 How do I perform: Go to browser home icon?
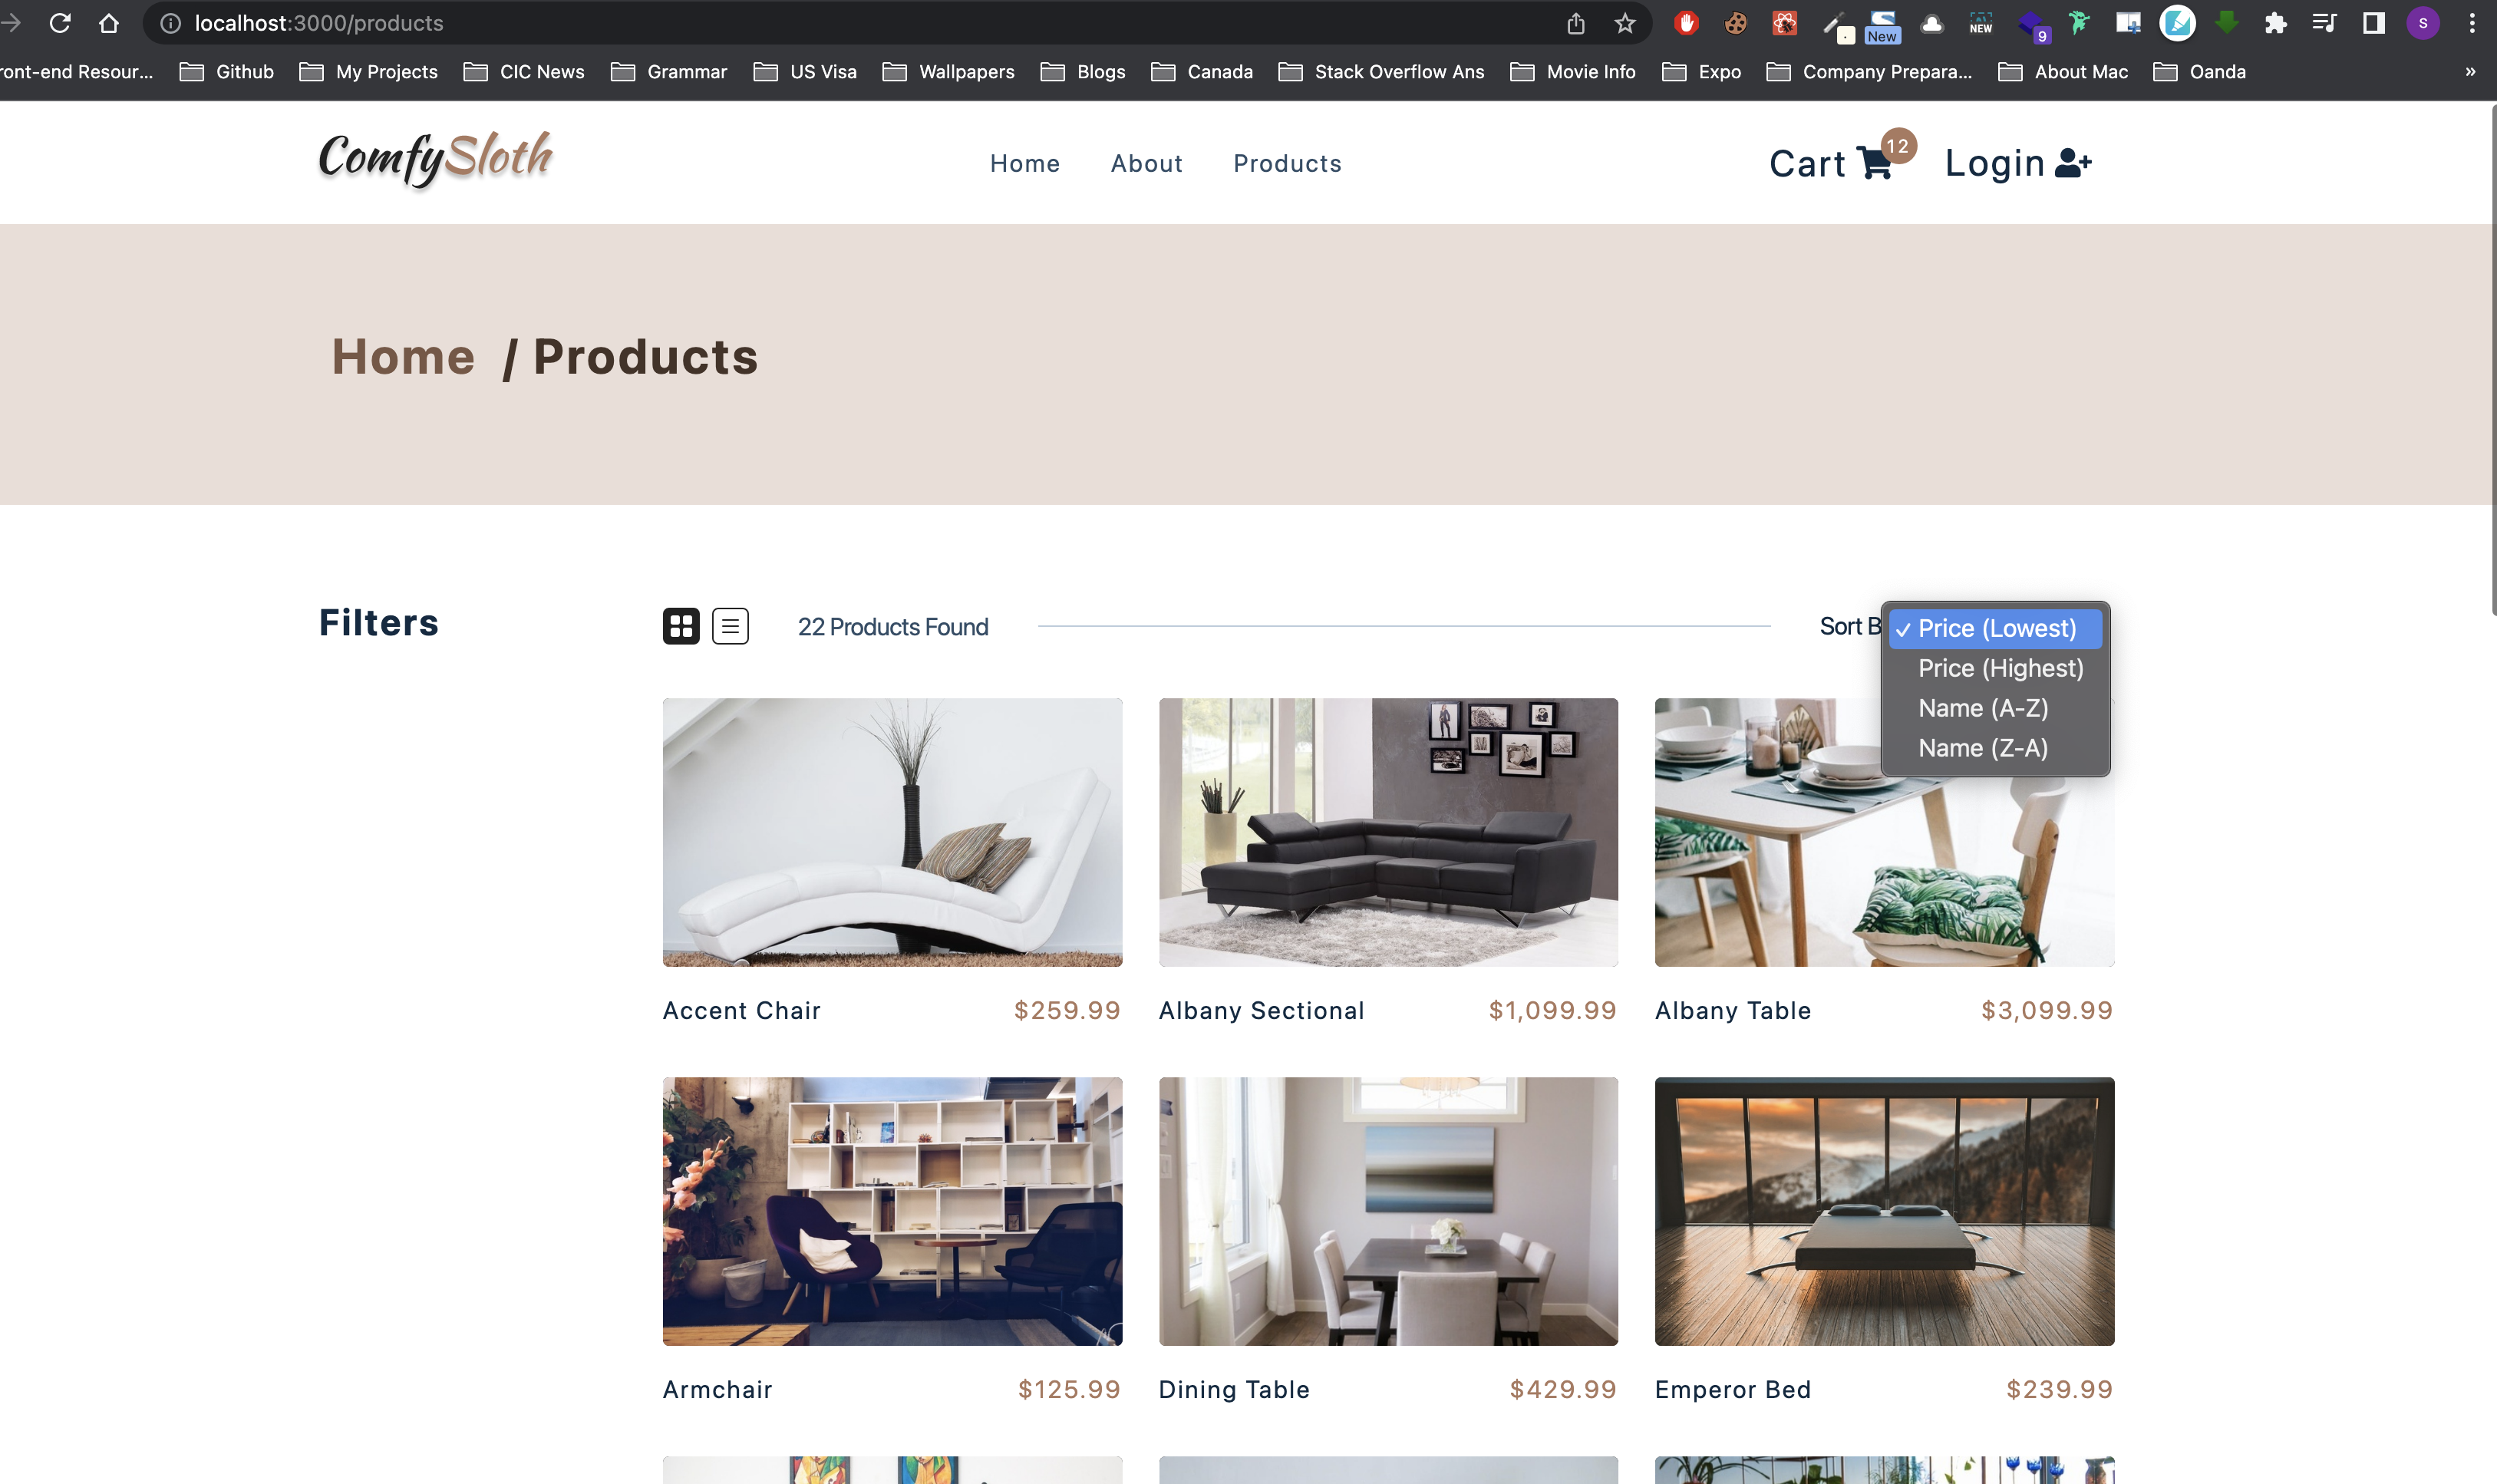[109, 23]
